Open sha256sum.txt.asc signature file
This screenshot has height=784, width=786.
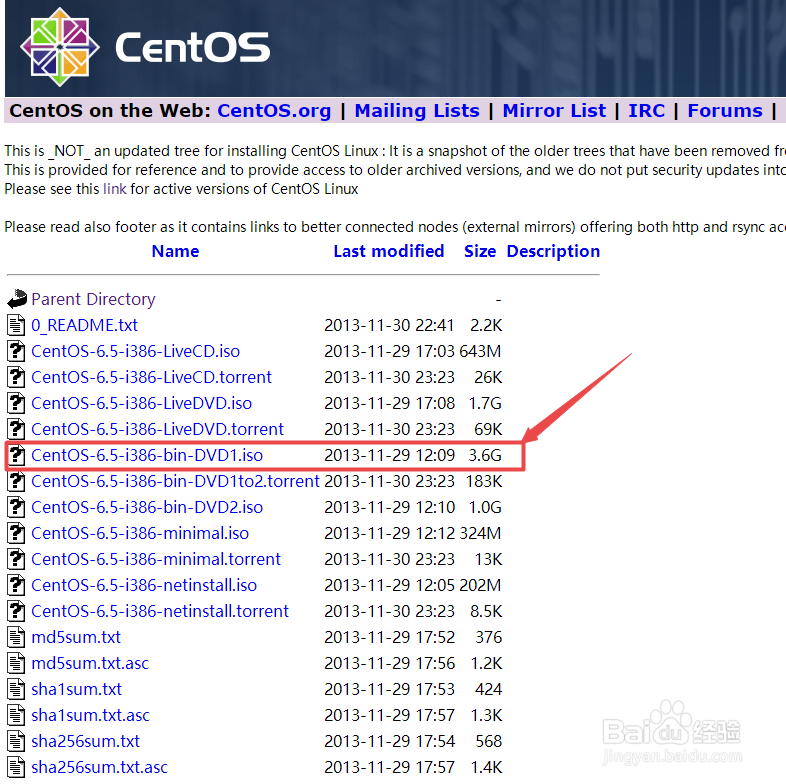pyautogui.click(x=99, y=768)
